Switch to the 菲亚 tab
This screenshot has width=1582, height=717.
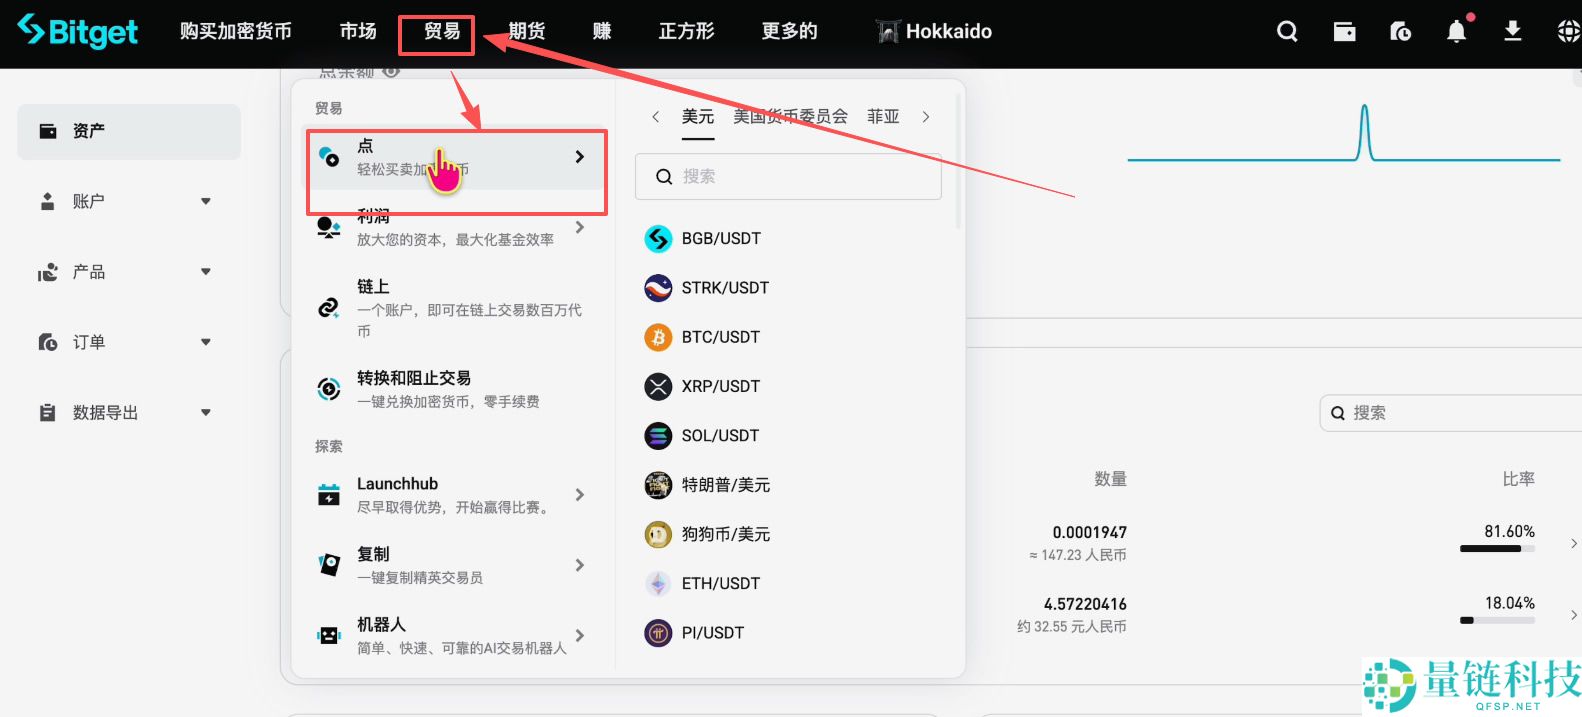[883, 117]
